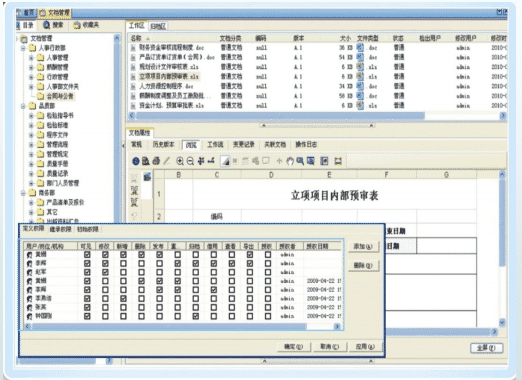Click the 应用 button
The image size is (522, 380).
(365, 347)
